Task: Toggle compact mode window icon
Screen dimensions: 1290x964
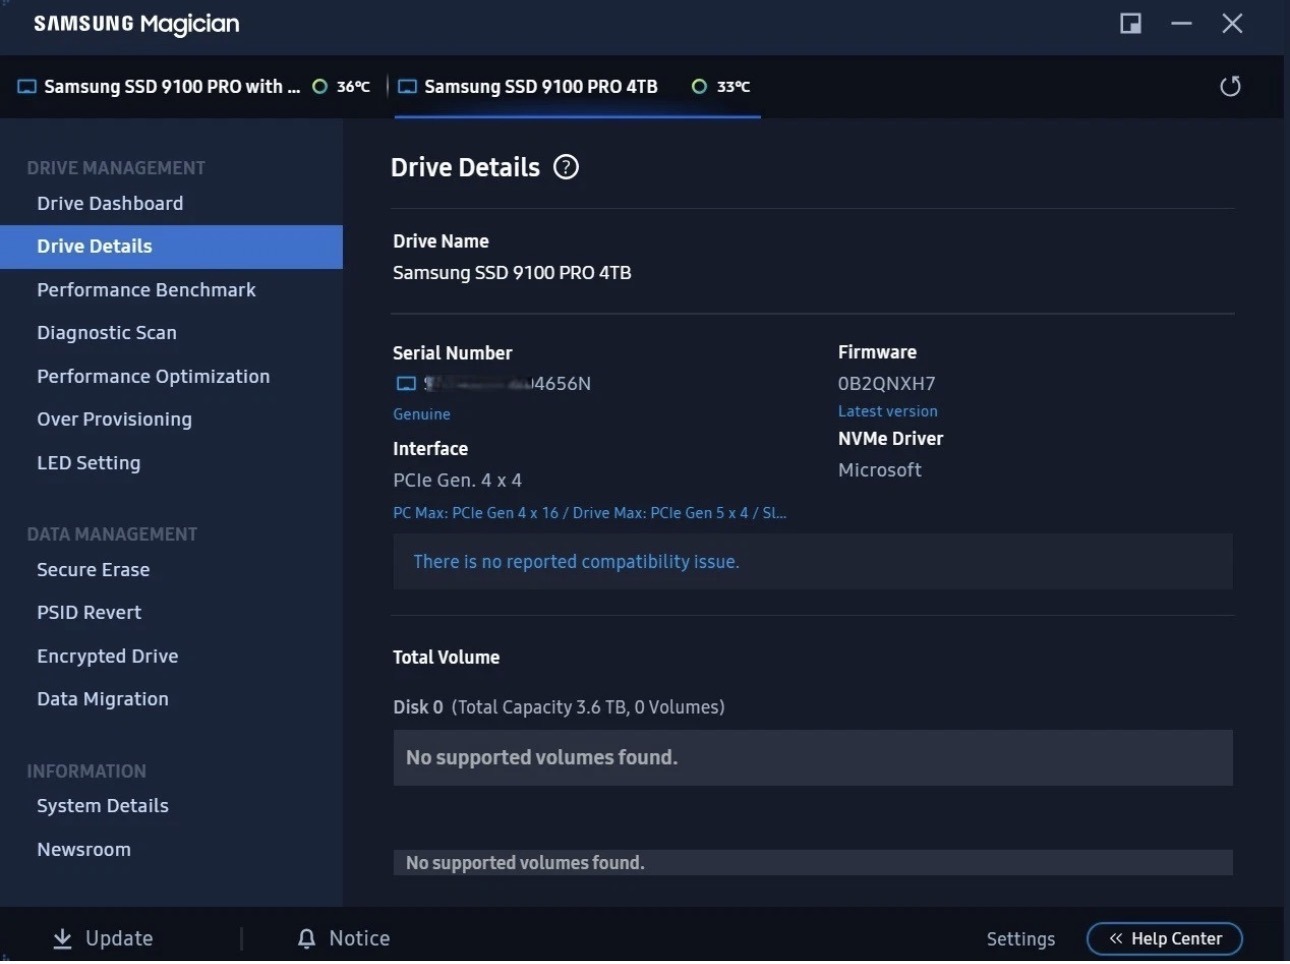Action: (x=1131, y=23)
